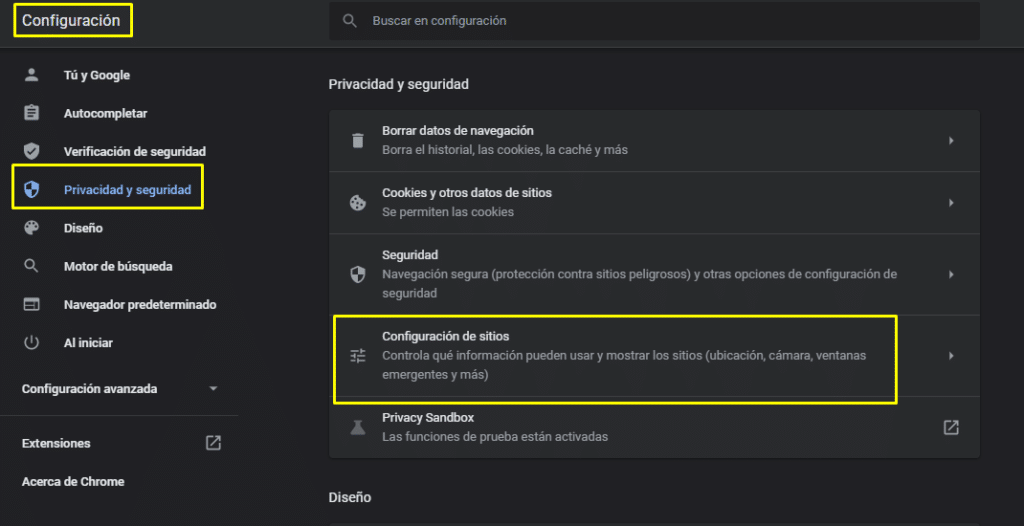
Task: Click the shield check icon for Verificación de seguridad
Action: [x=32, y=151]
